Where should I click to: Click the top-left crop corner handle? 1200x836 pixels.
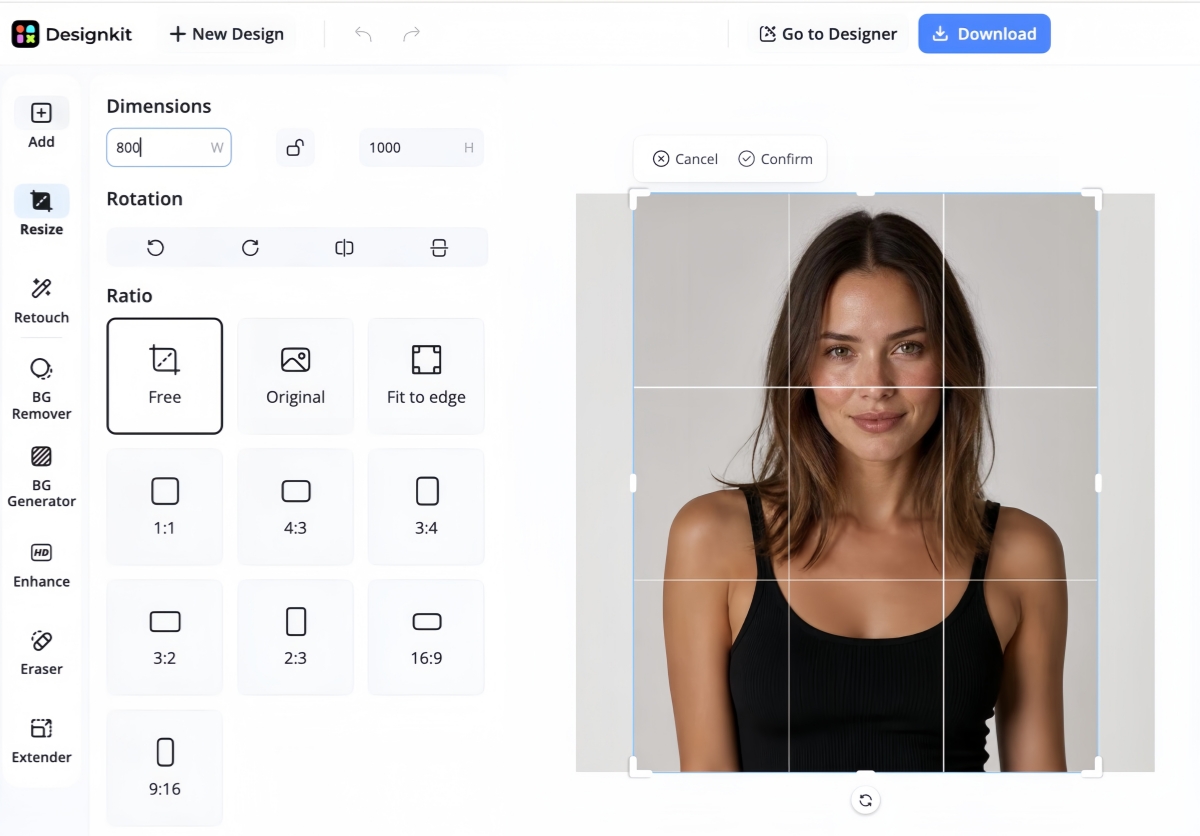coord(637,197)
